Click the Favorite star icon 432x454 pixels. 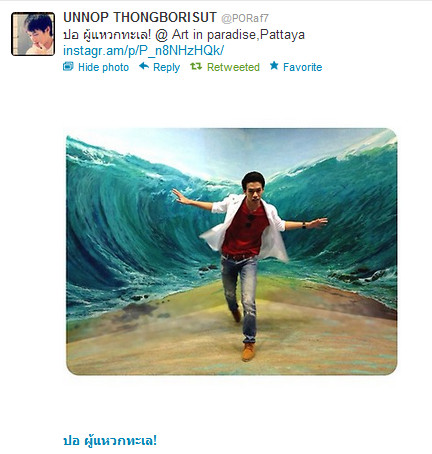point(274,66)
